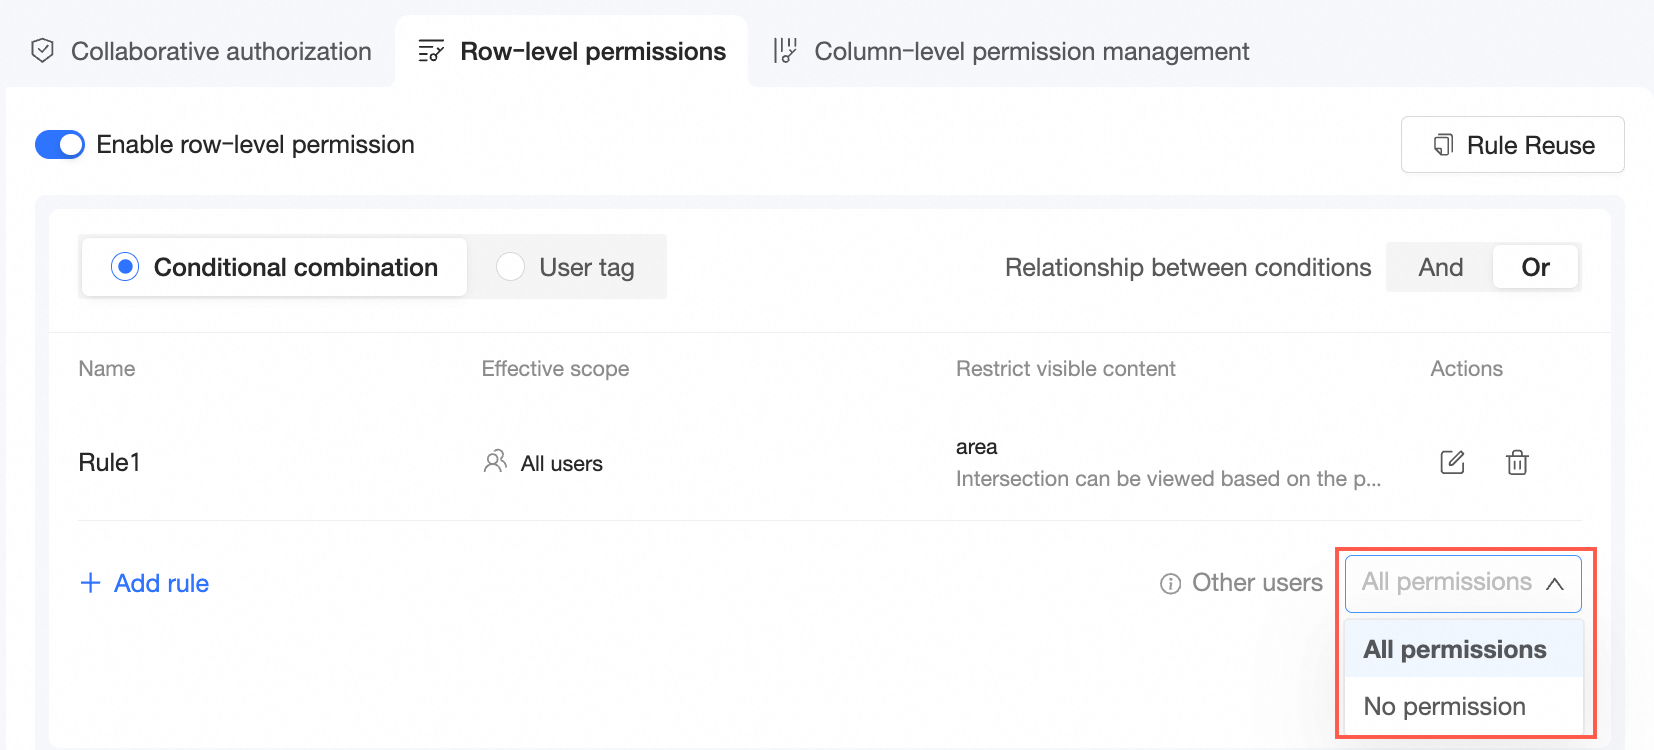The height and width of the screenshot is (750, 1654).
Task: Choose No permission from the dropdown list
Action: click(x=1444, y=706)
